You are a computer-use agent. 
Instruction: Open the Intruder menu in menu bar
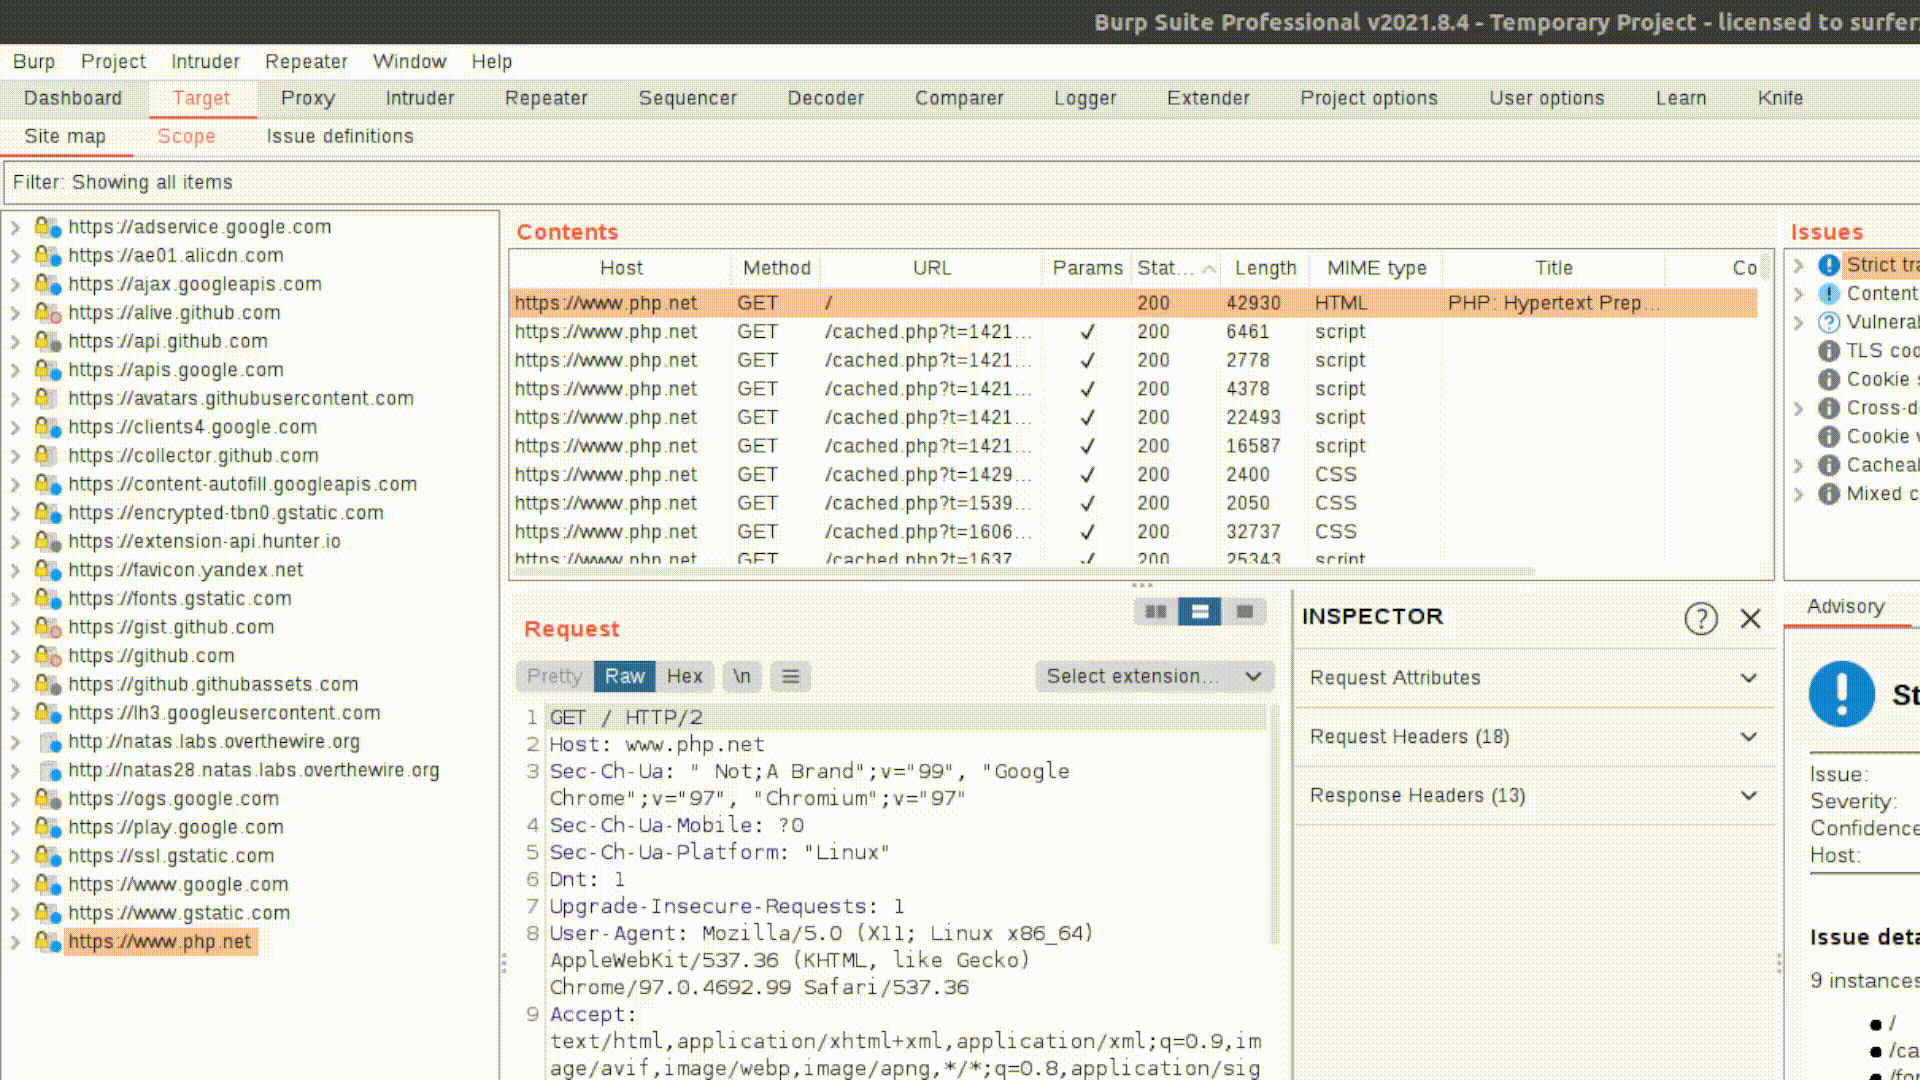click(x=205, y=61)
